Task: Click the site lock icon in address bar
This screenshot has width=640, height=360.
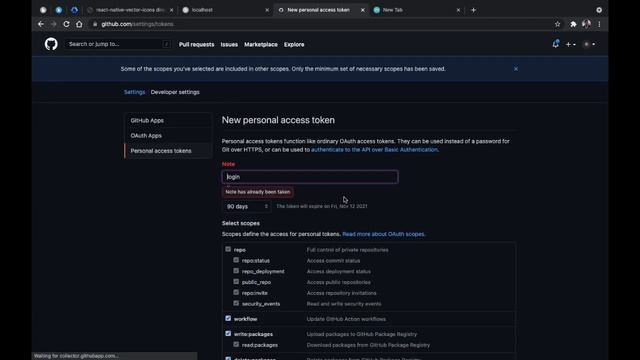Action: pyautogui.click(x=95, y=24)
